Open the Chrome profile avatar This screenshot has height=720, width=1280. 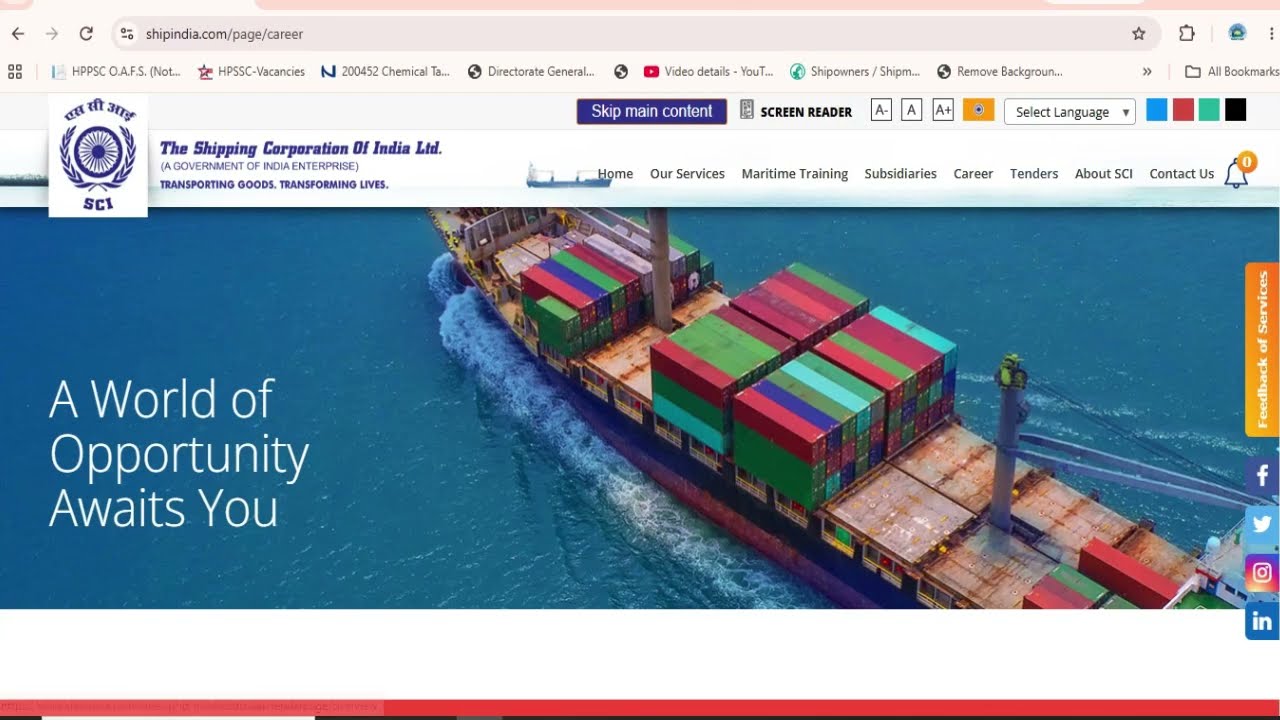coord(1237,33)
